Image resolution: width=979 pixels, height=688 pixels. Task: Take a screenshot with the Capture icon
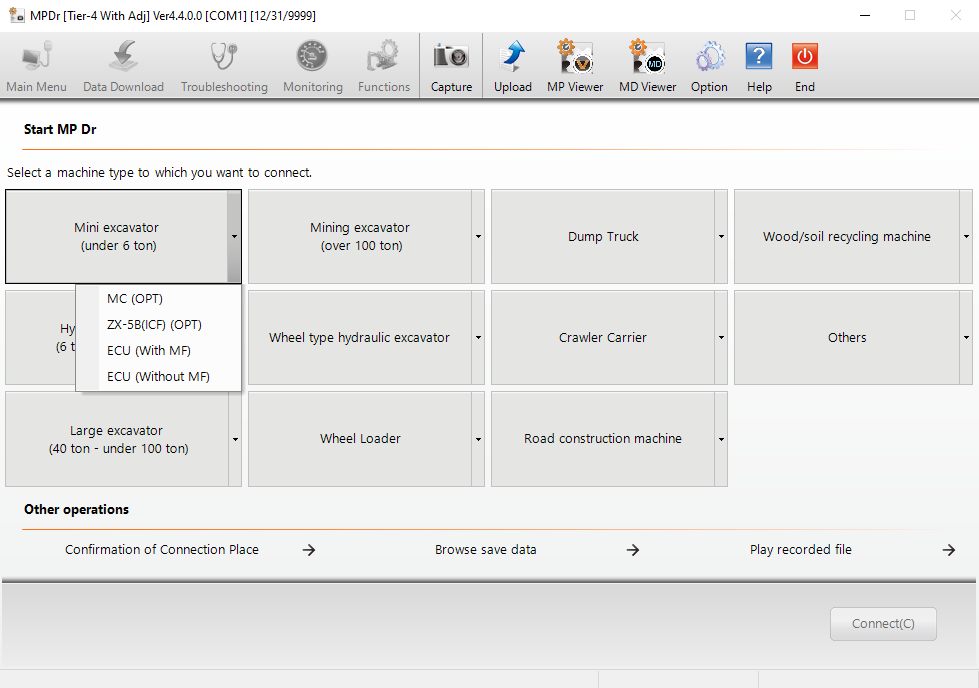click(x=451, y=63)
